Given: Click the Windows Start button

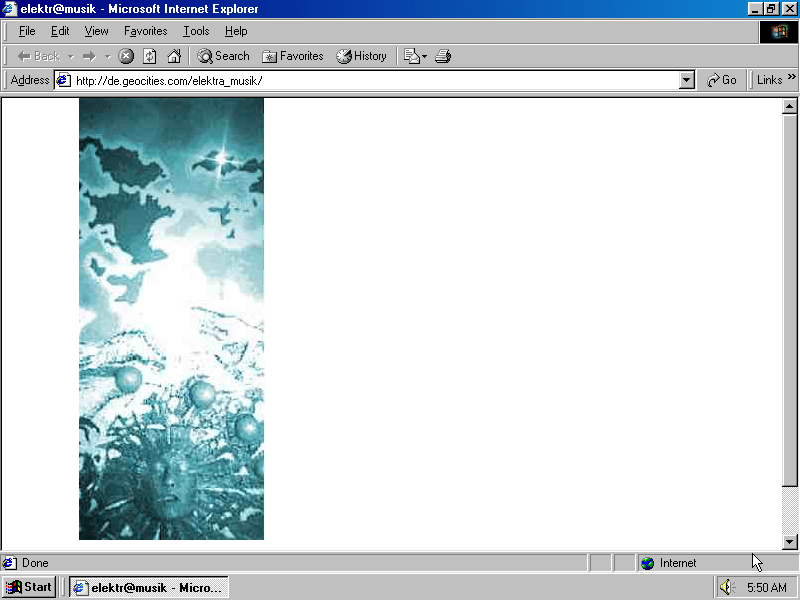Looking at the screenshot, I should pos(29,587).
